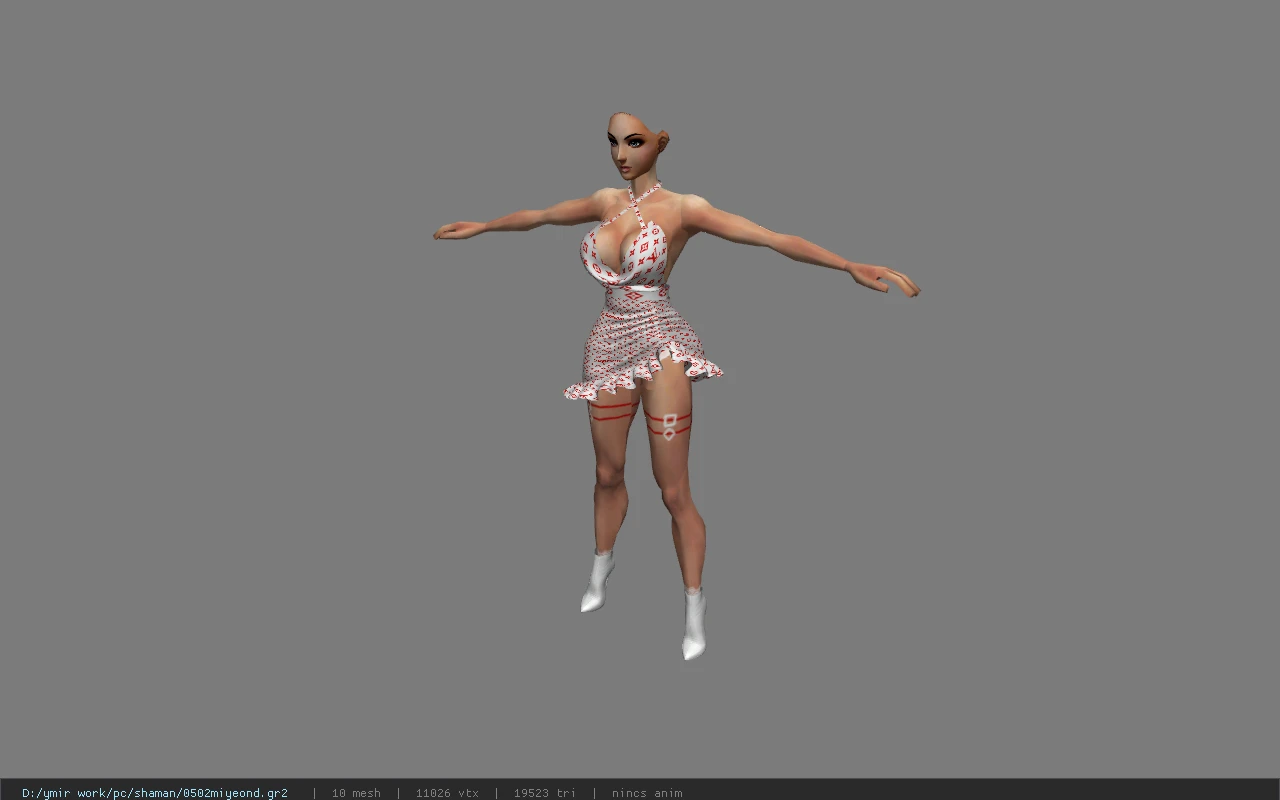Image resolution: width=1280 pixels, height=800 pixels.
Task: Click the 3D character model in viewport
Action: [x=676, y=386]
